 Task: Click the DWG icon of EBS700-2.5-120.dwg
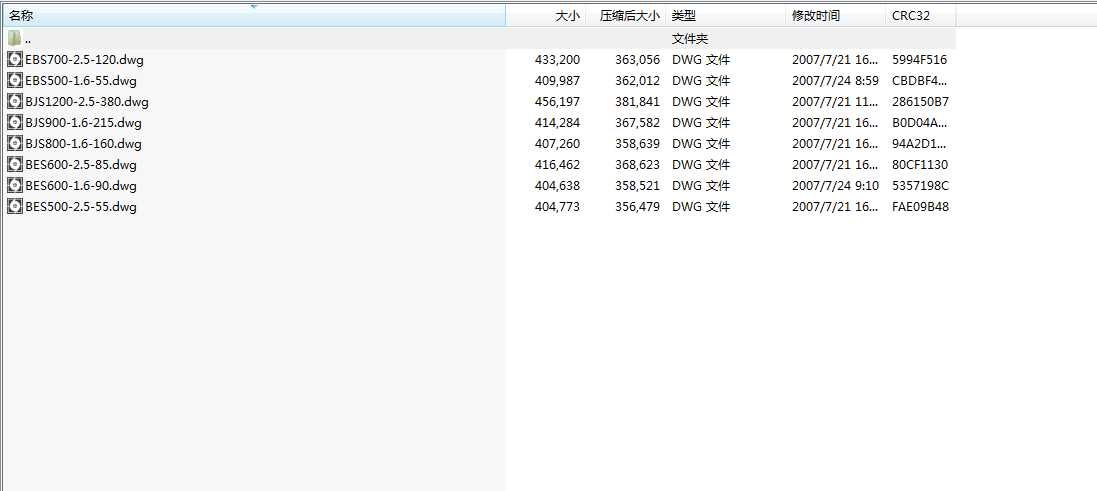click(15, 59)
